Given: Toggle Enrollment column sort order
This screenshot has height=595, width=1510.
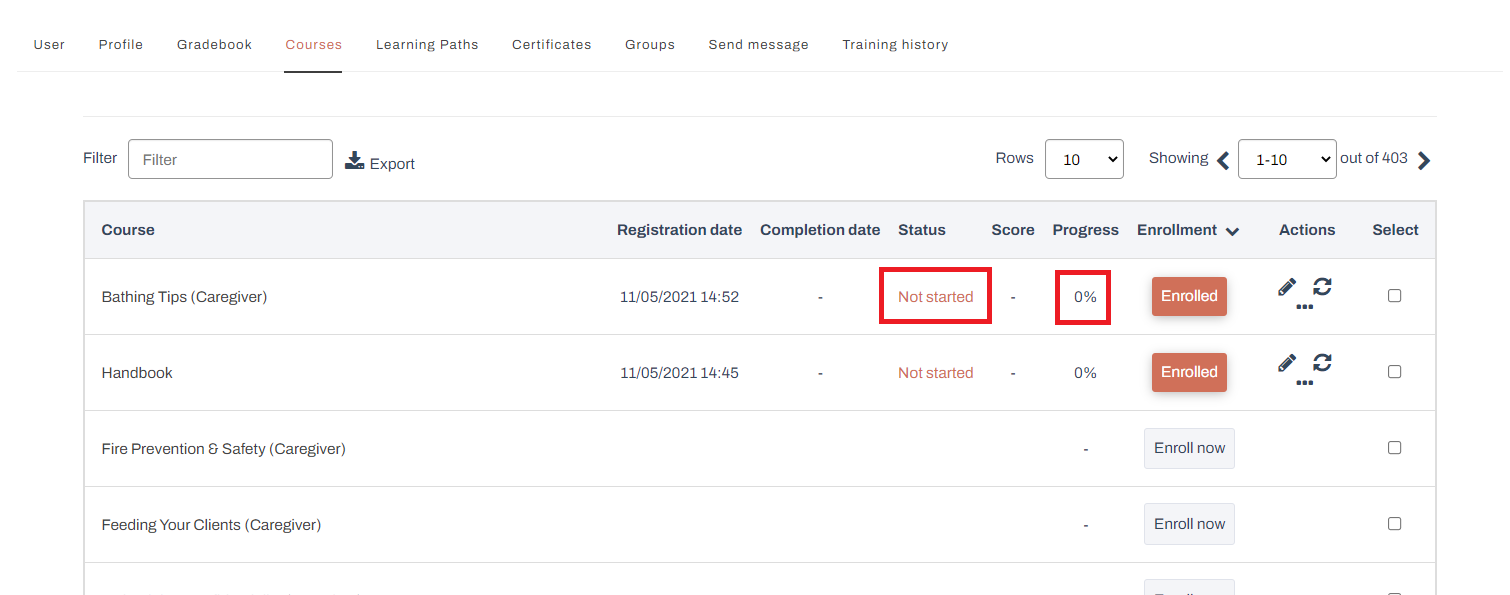Looking at the screenshot, I should (1232, 230).
